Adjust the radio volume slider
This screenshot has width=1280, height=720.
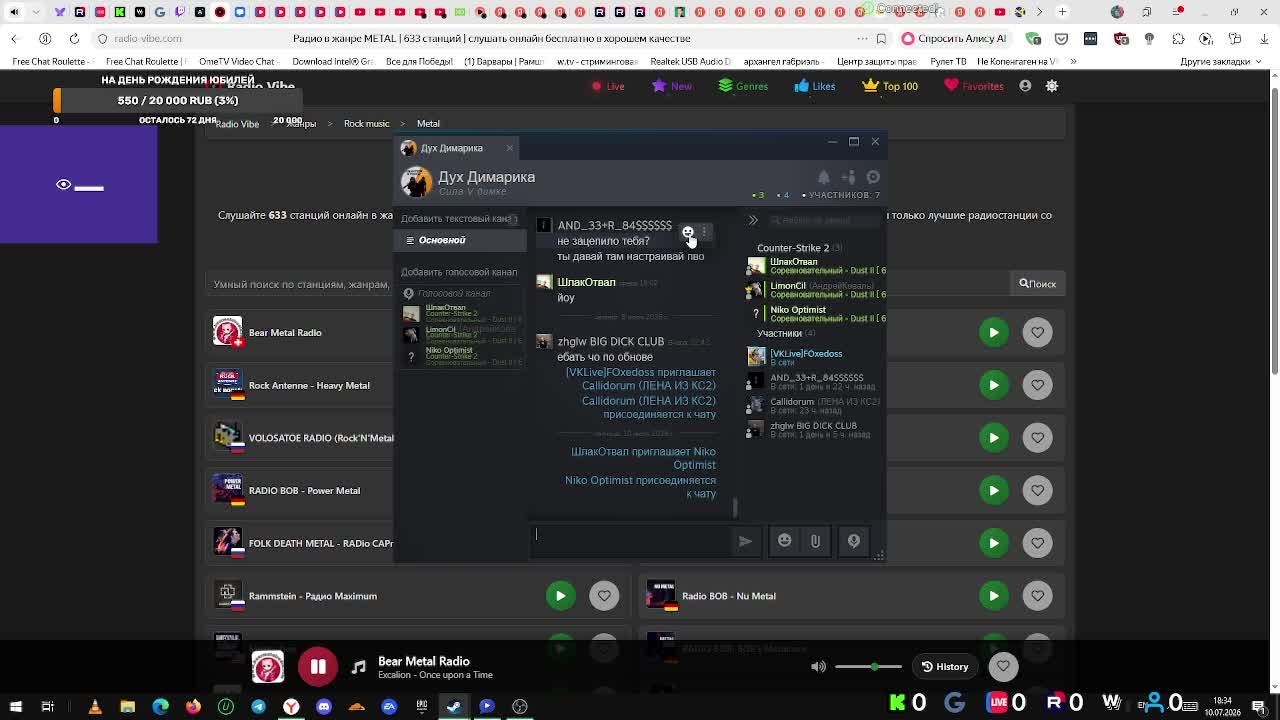click(x=868, y=667)
